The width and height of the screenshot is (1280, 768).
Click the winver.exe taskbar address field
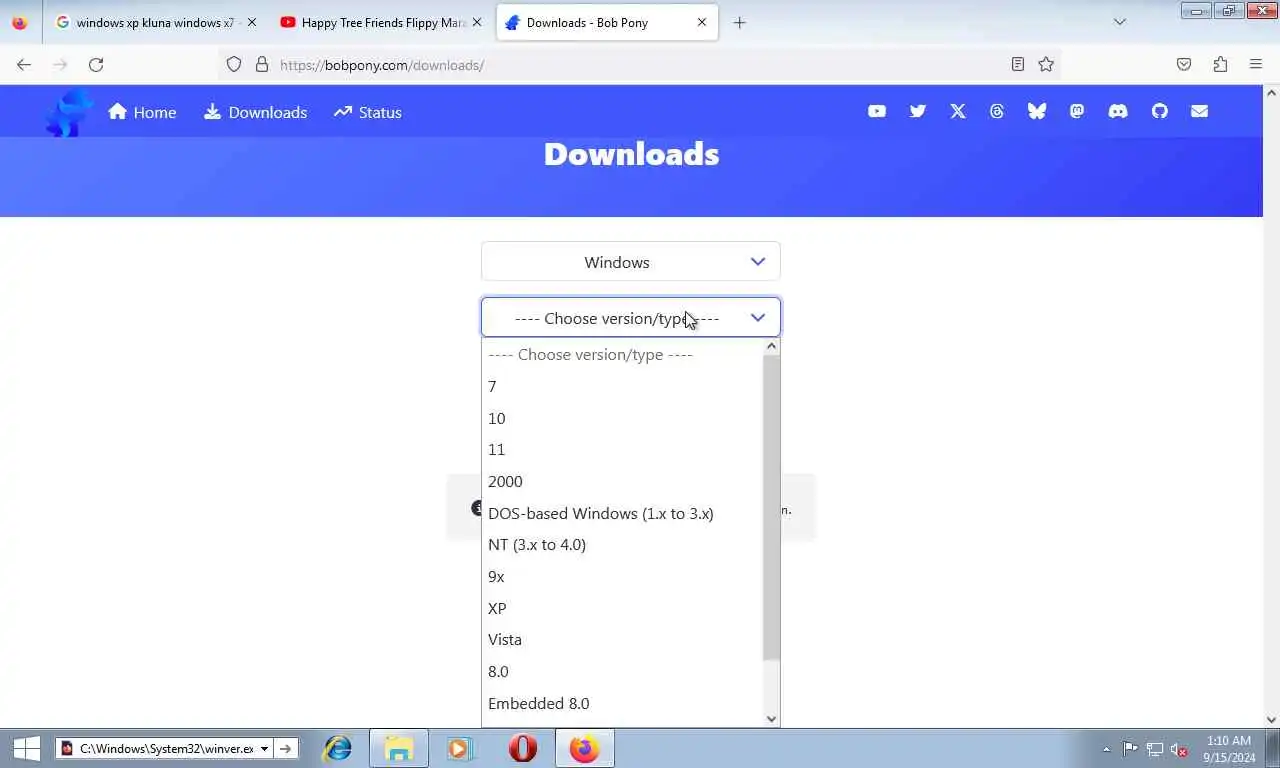coord(166,748)
